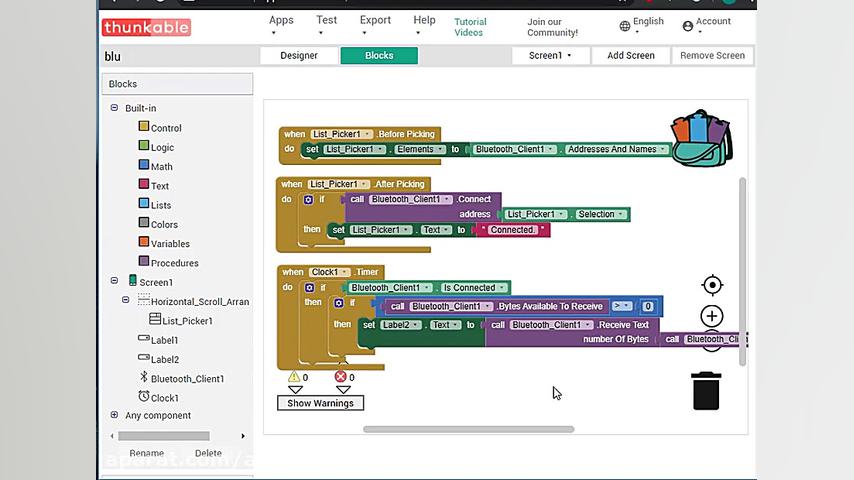Open the Math blocks category
This screenshot has height=480, width=854.
click(156, 166)
